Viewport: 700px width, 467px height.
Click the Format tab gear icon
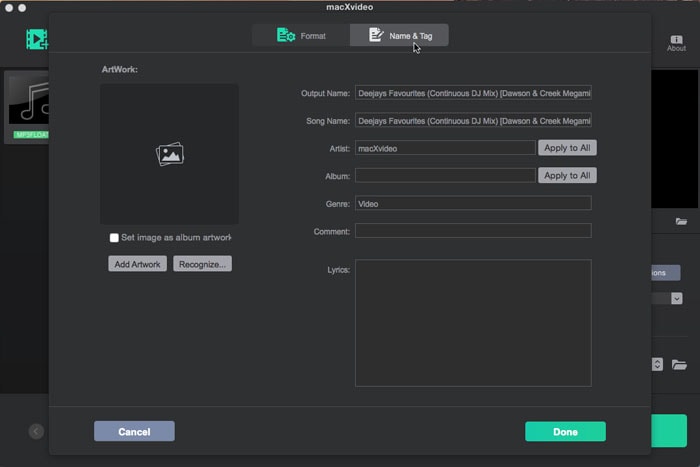pyautogui.click(x=286, y=35)
